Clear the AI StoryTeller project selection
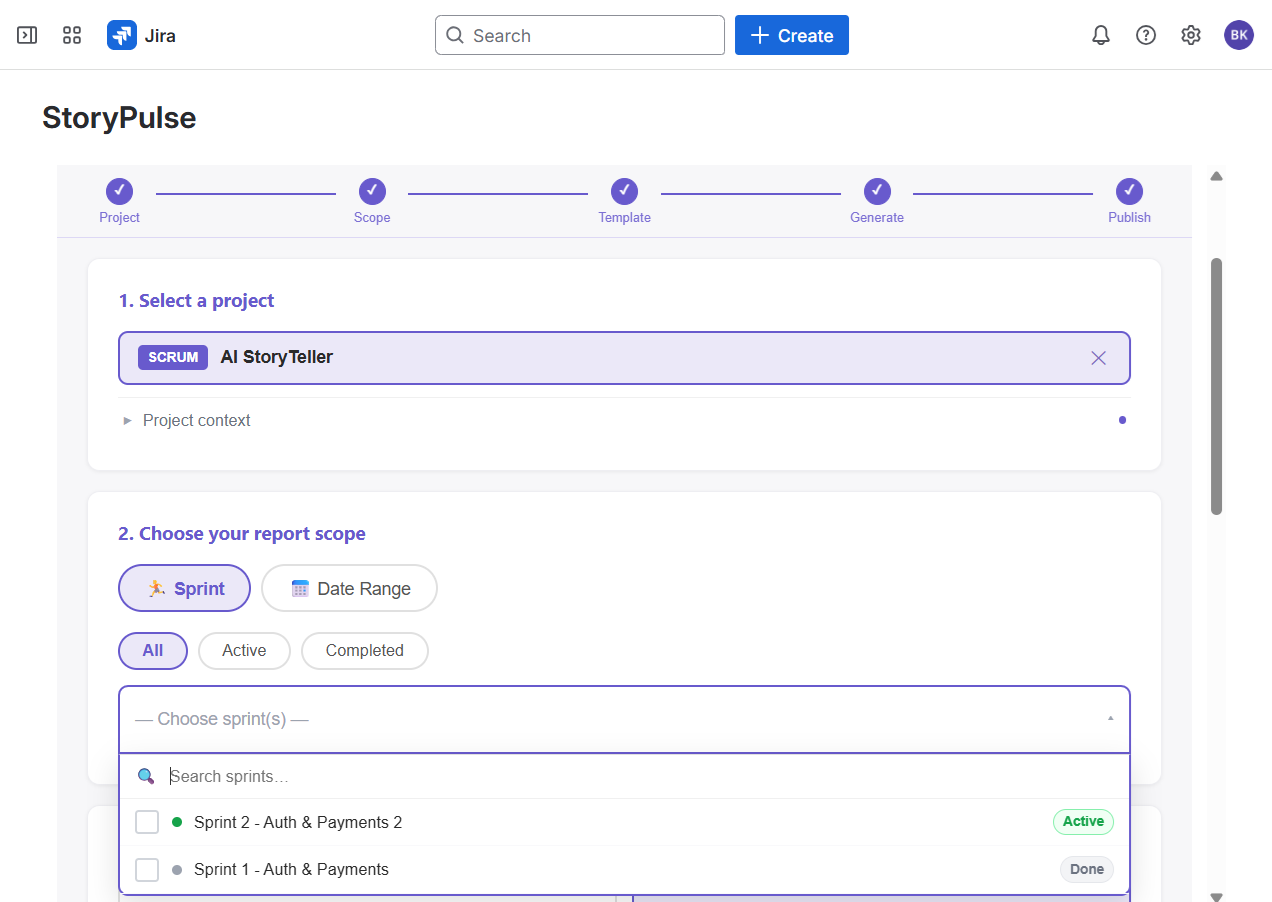Screen dimensions: 1272x902 point(1098,358)
